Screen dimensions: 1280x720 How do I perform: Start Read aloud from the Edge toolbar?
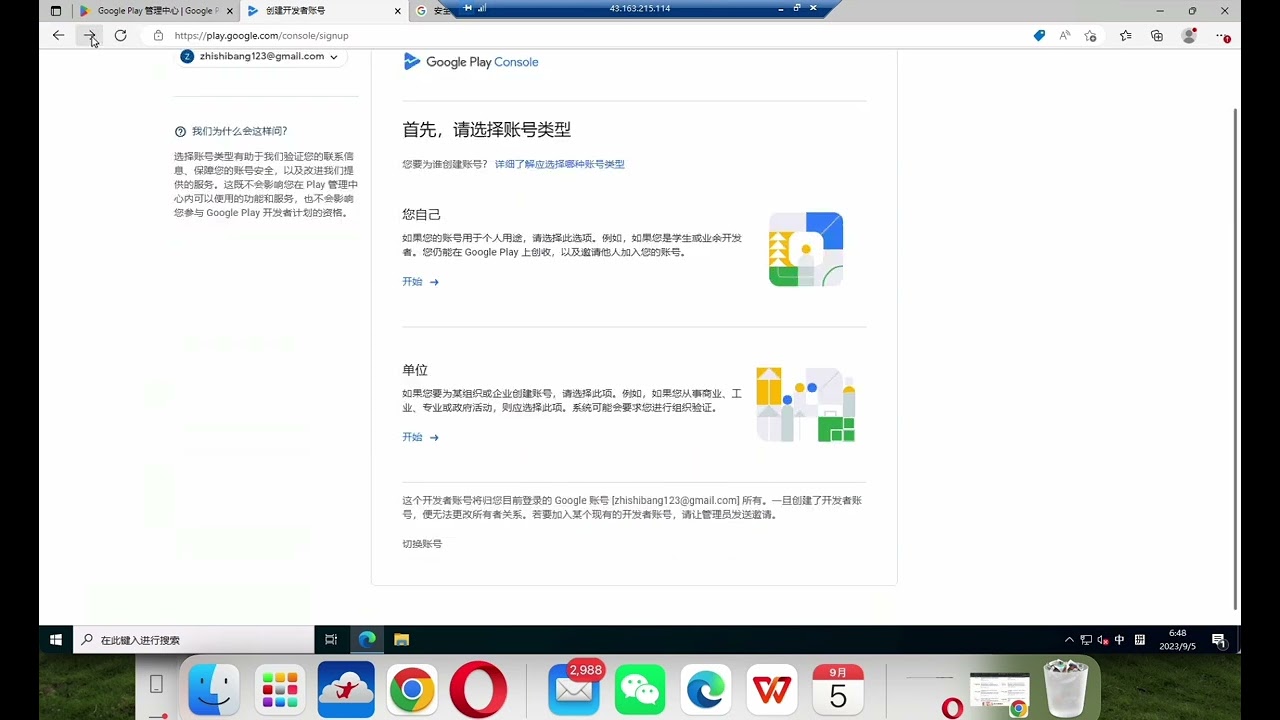[x=1064, y=35]
